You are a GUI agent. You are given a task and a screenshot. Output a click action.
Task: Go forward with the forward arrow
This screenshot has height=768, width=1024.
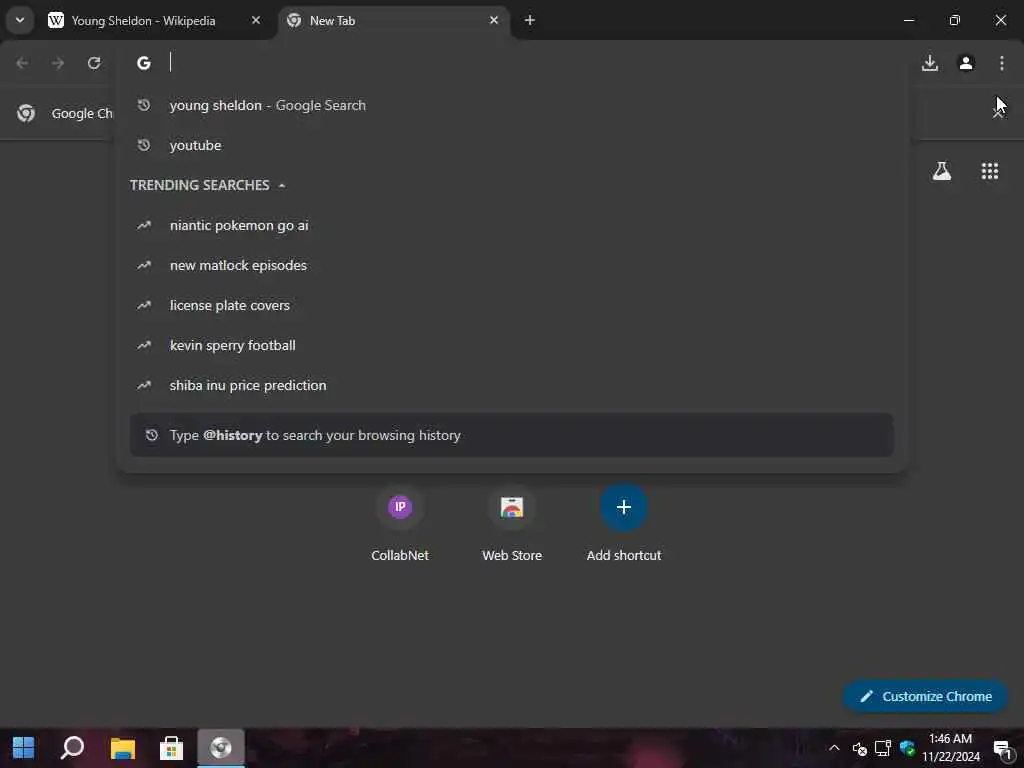tap(58, 63)
